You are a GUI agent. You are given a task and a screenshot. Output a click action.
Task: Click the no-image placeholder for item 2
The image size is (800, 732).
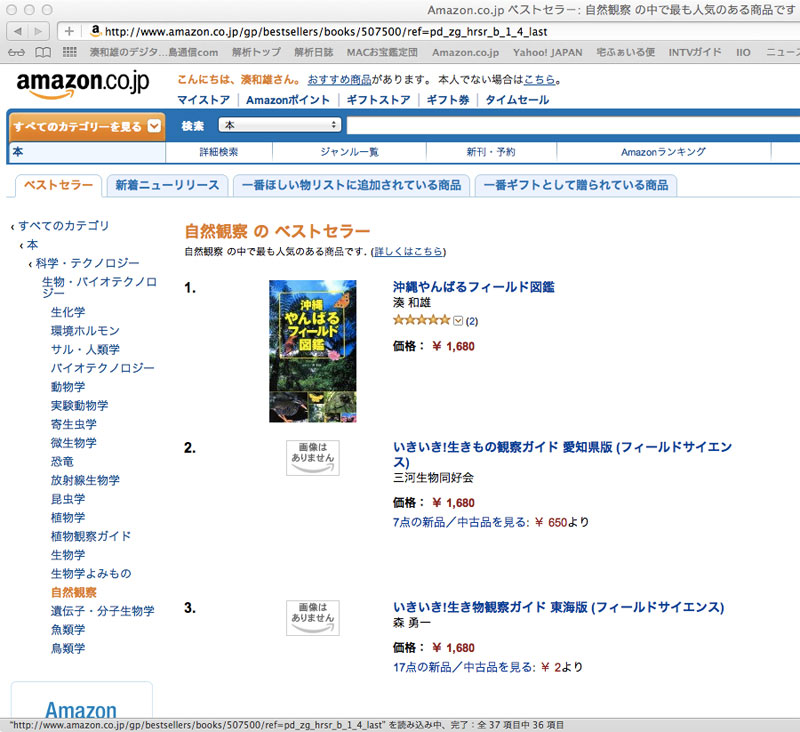click(x=311, y=458)
